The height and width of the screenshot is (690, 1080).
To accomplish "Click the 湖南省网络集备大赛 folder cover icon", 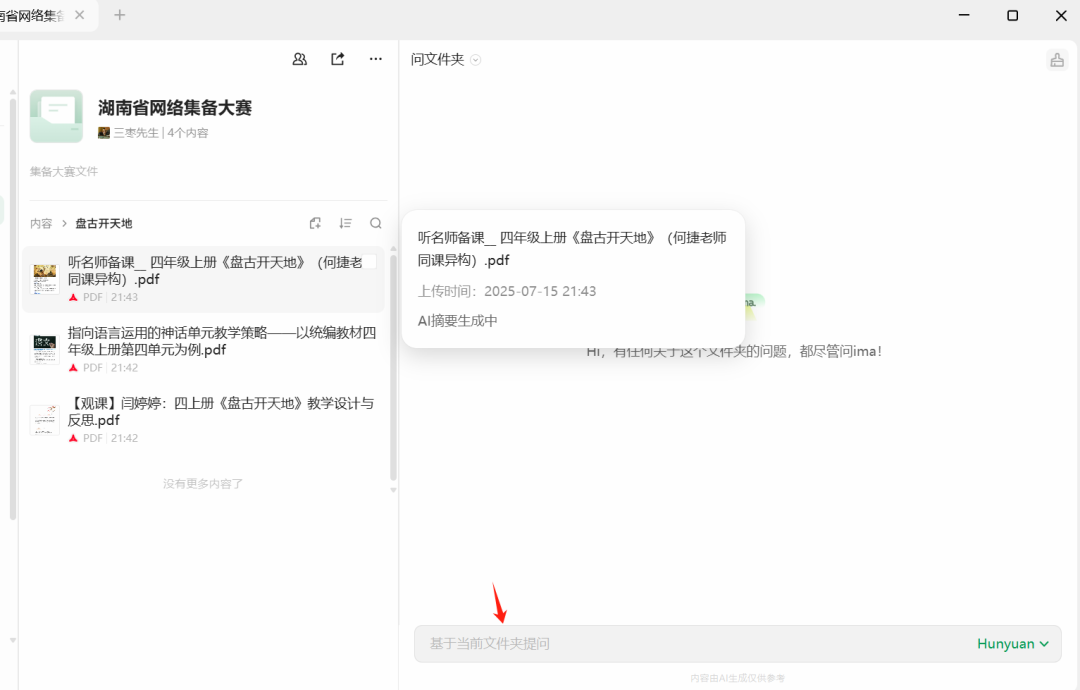I will pos(56,116).
